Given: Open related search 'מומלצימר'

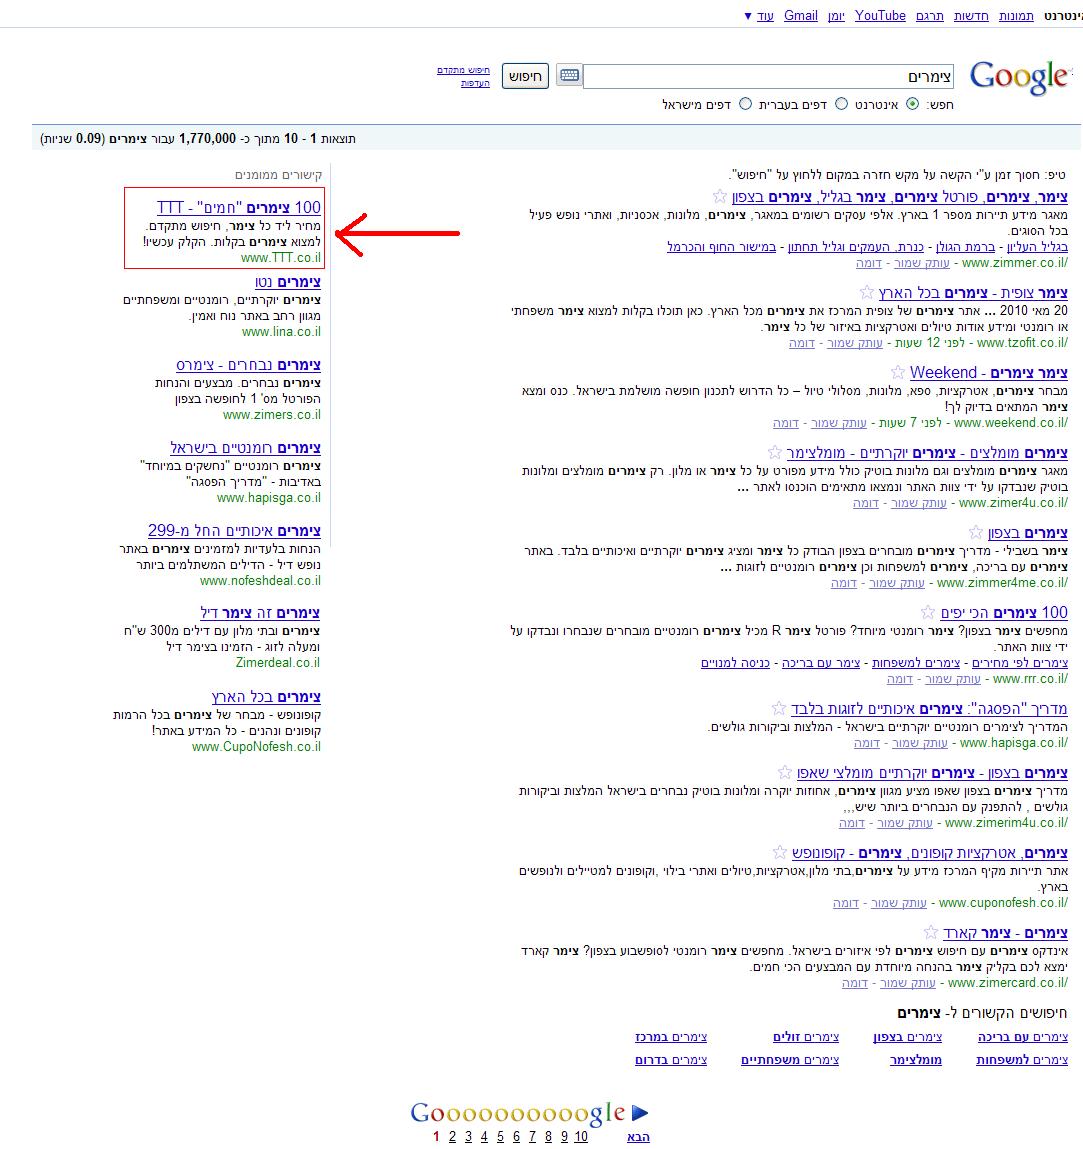Looking at the screenshot, I should coord(916,1060).
